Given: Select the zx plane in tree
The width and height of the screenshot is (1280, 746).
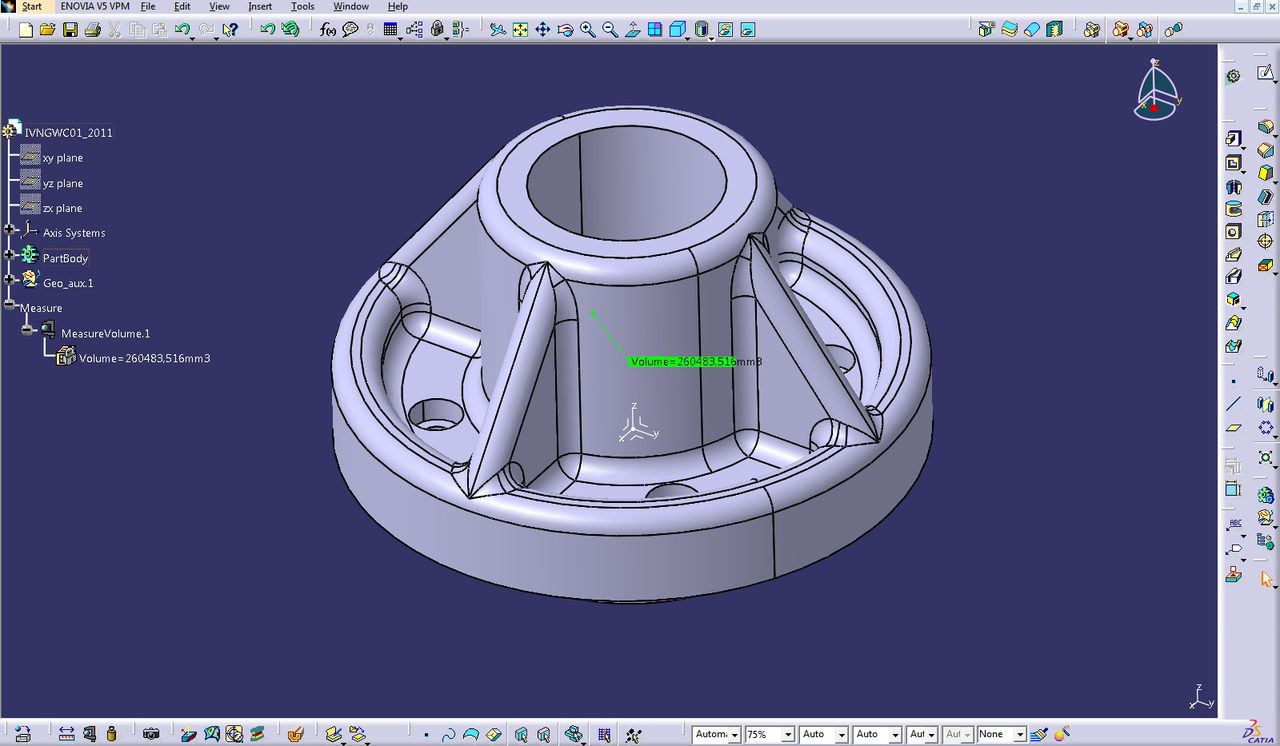Looking at the screenshot, I should click(x=62, y=208).
